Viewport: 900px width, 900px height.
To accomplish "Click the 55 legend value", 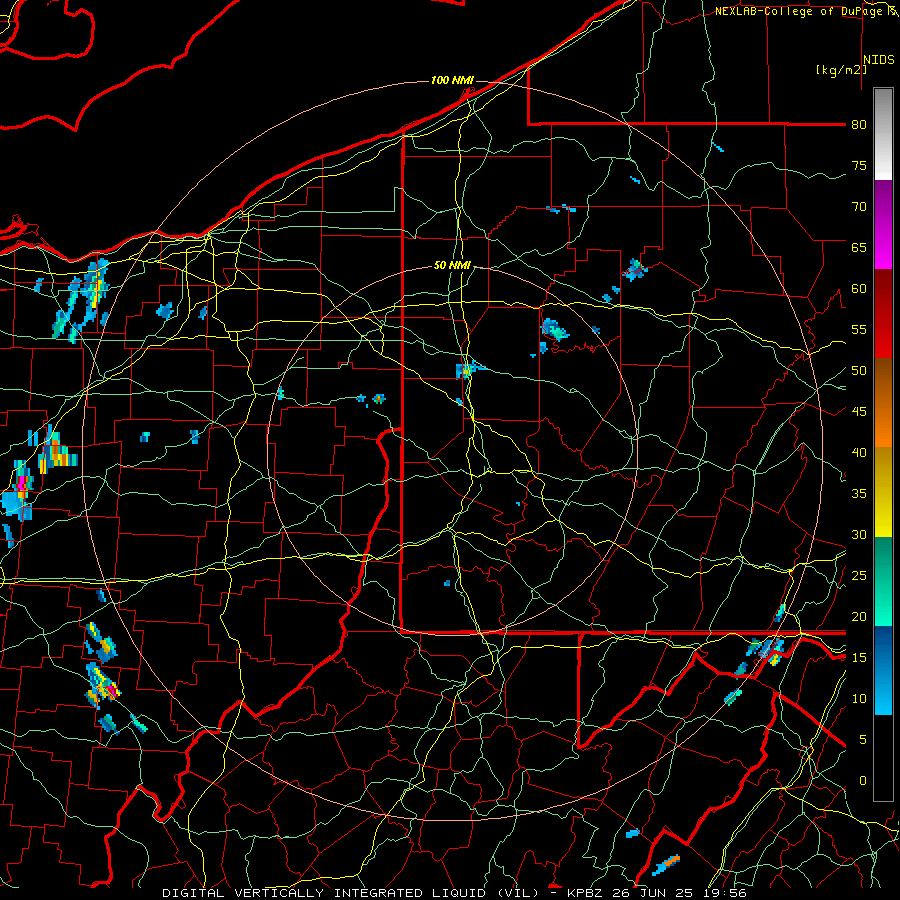I will tap(859, 329).
